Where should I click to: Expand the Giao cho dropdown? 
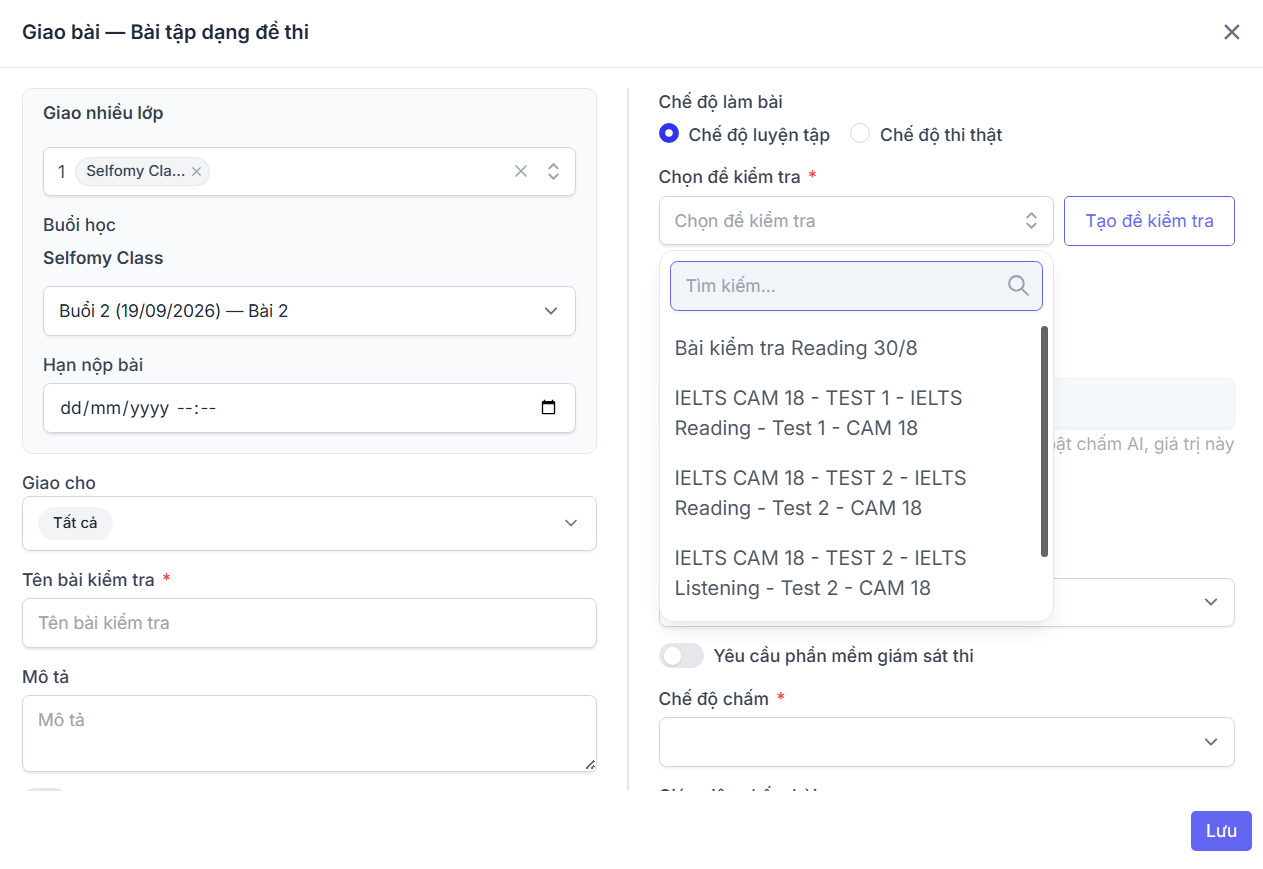click(309, 523)
